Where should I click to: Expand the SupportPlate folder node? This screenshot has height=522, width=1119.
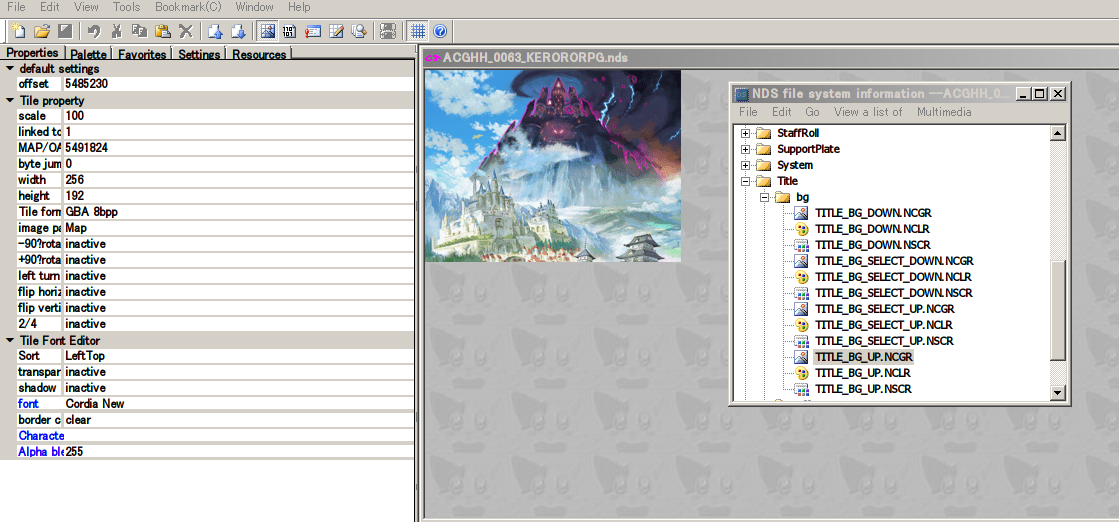click(x=746, y=149)
